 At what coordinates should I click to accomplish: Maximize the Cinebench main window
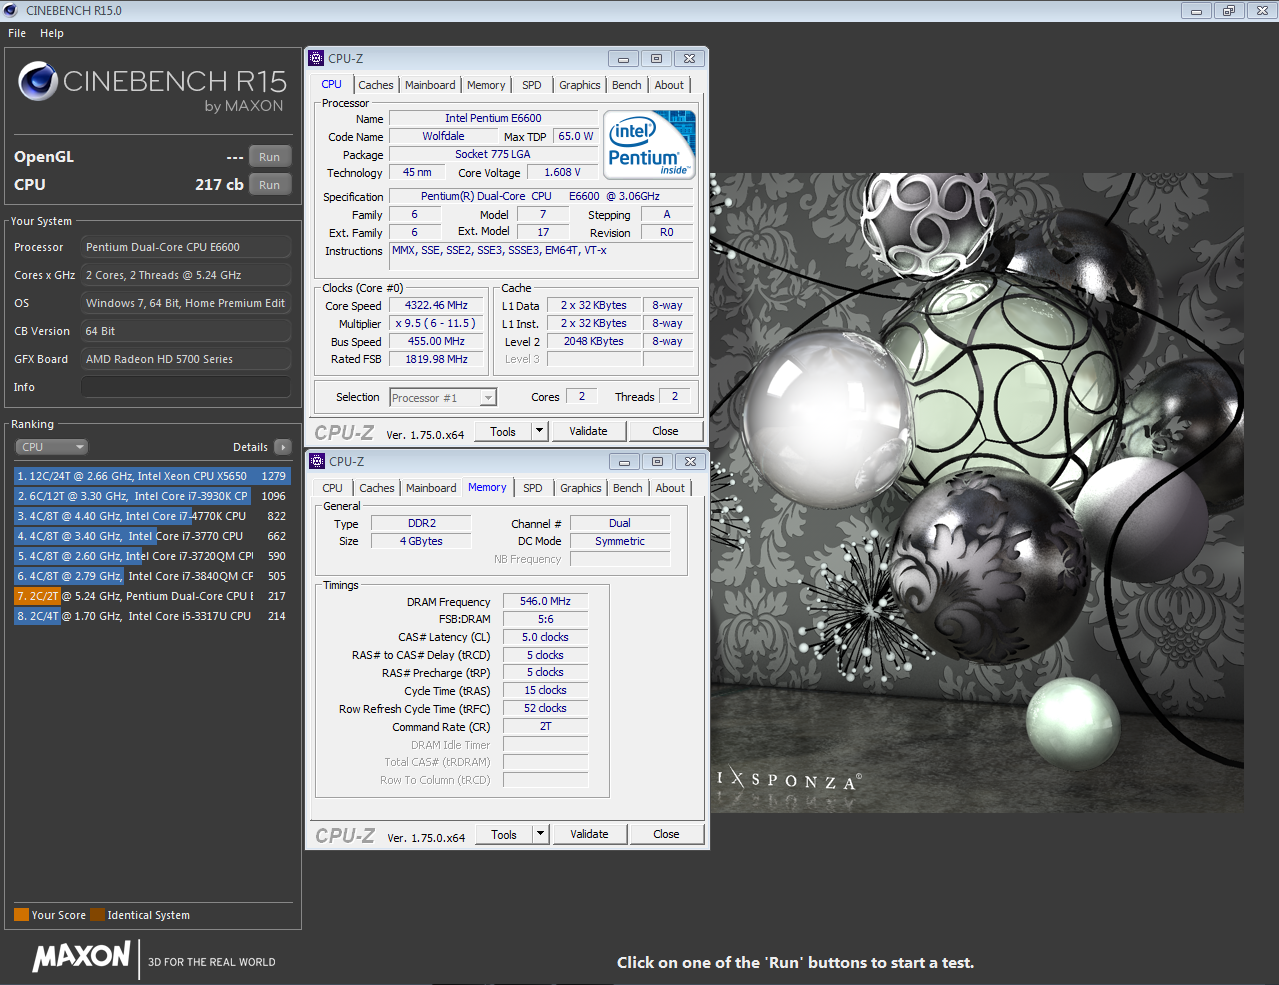coord(1229,11)
